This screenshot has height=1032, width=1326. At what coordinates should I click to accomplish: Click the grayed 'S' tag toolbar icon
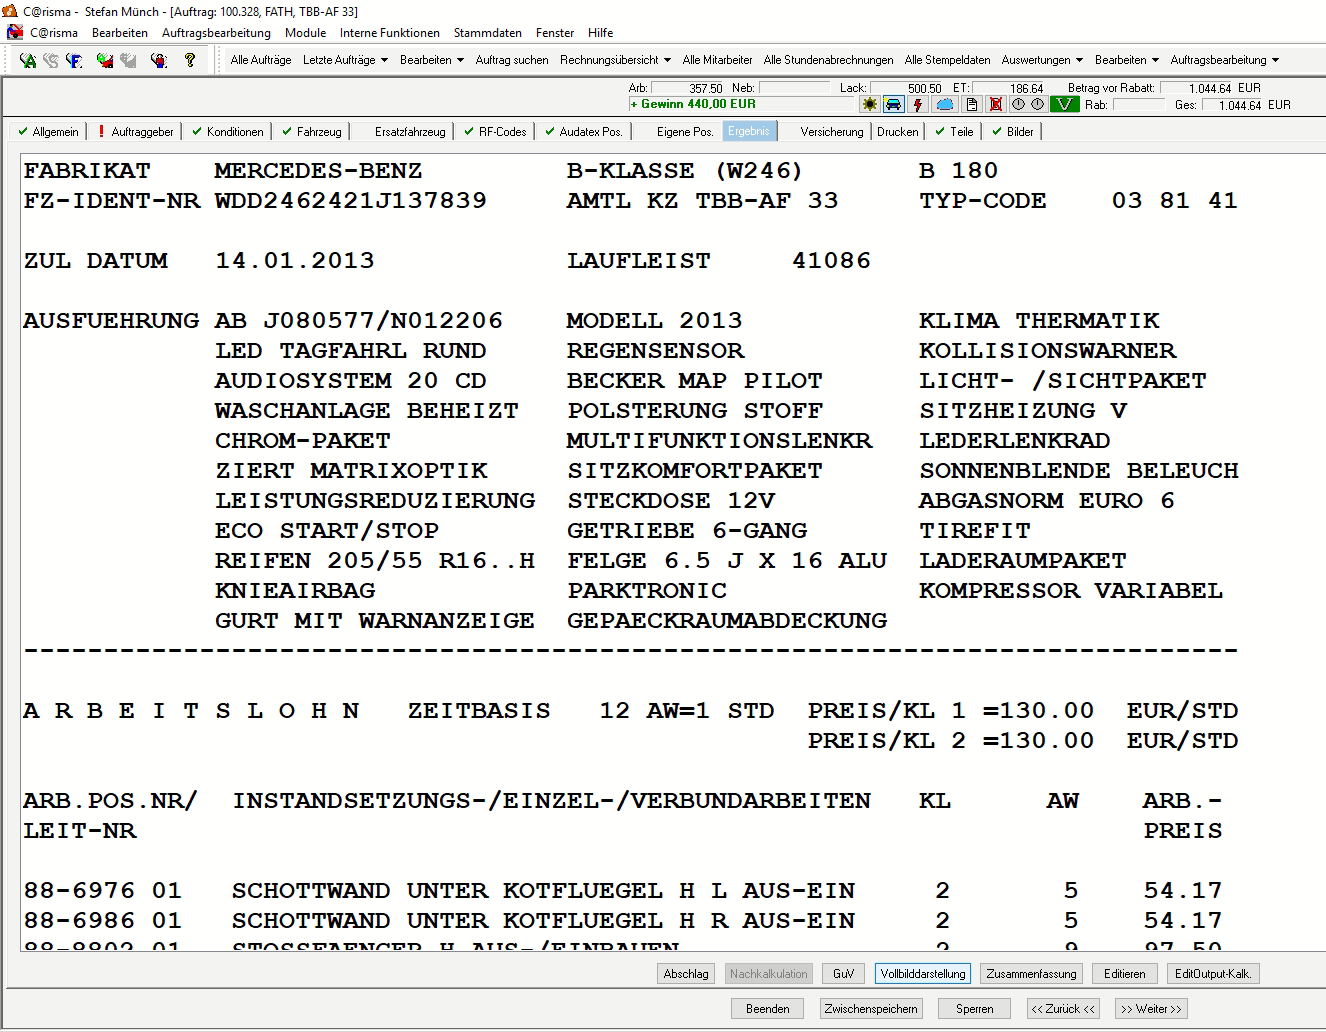(x=50, y=60)
